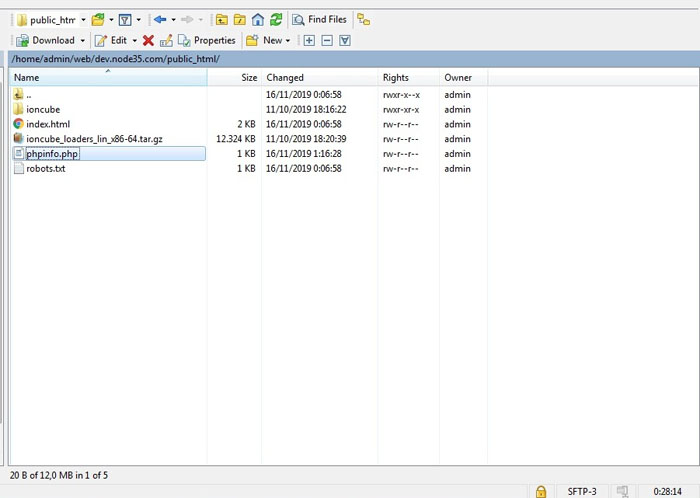Click the Rename icon
Screen dimensions: 700x498
coord(166,41)
